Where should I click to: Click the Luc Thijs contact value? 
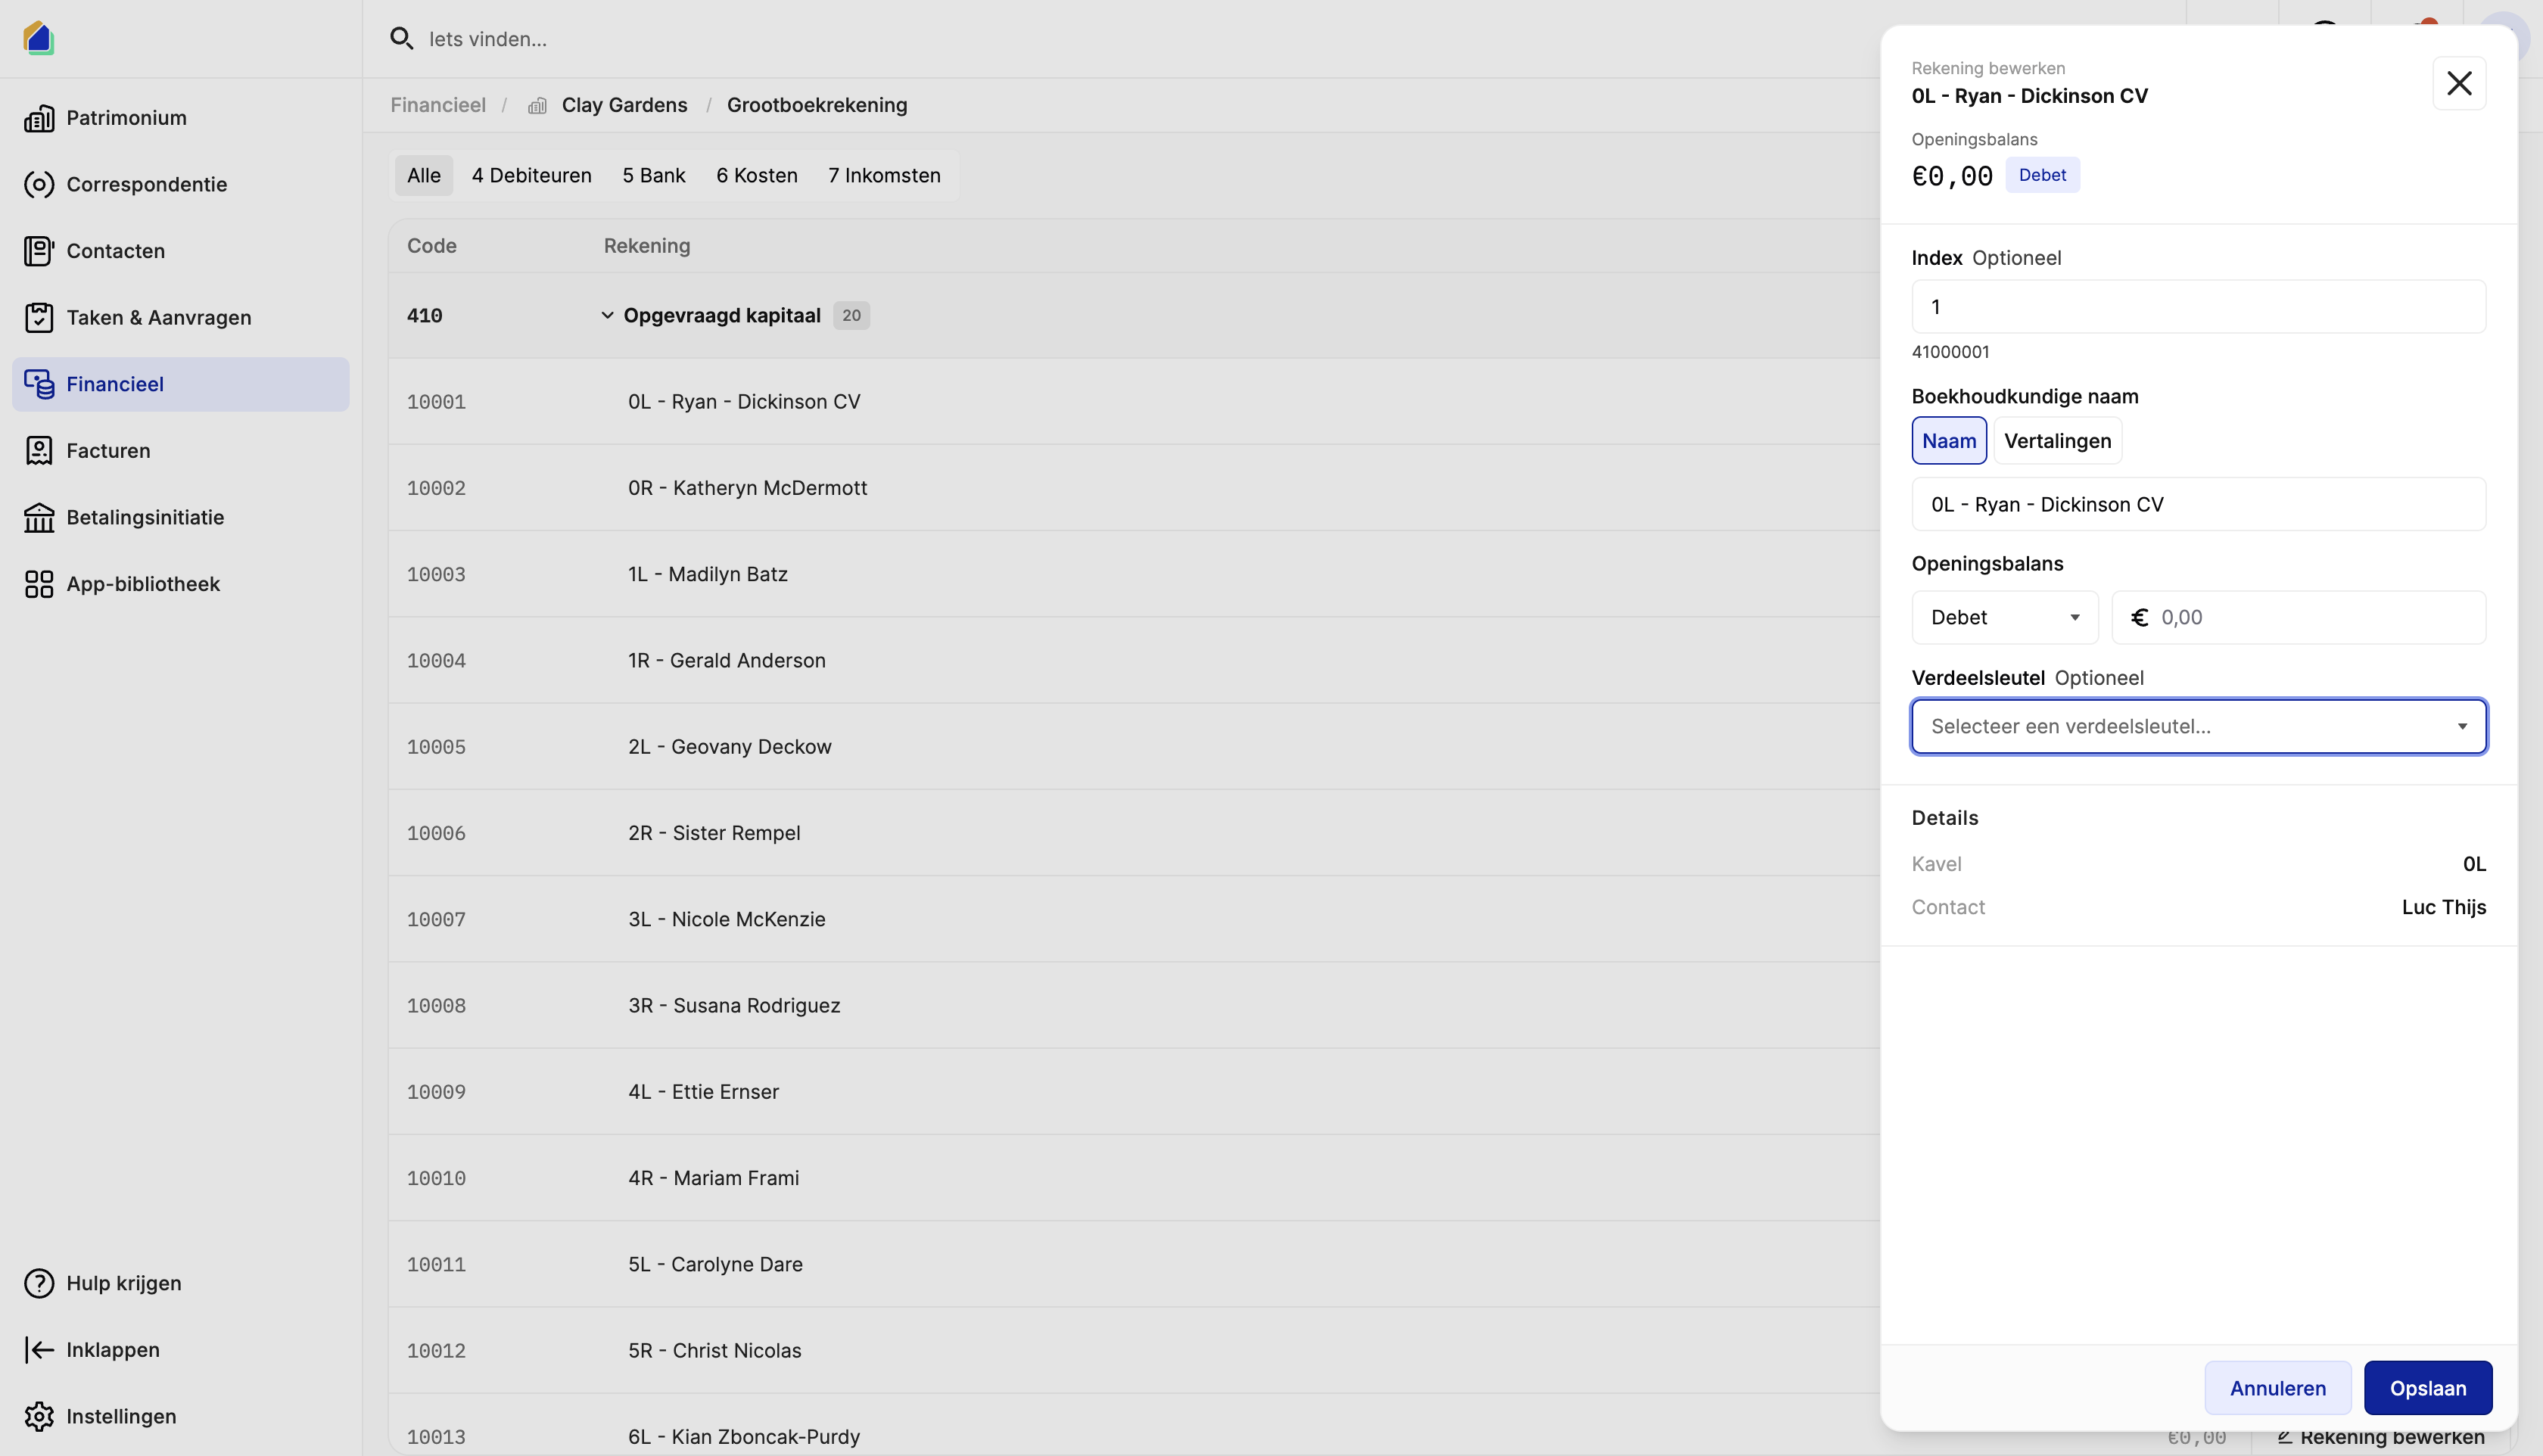click(2444, 907)
